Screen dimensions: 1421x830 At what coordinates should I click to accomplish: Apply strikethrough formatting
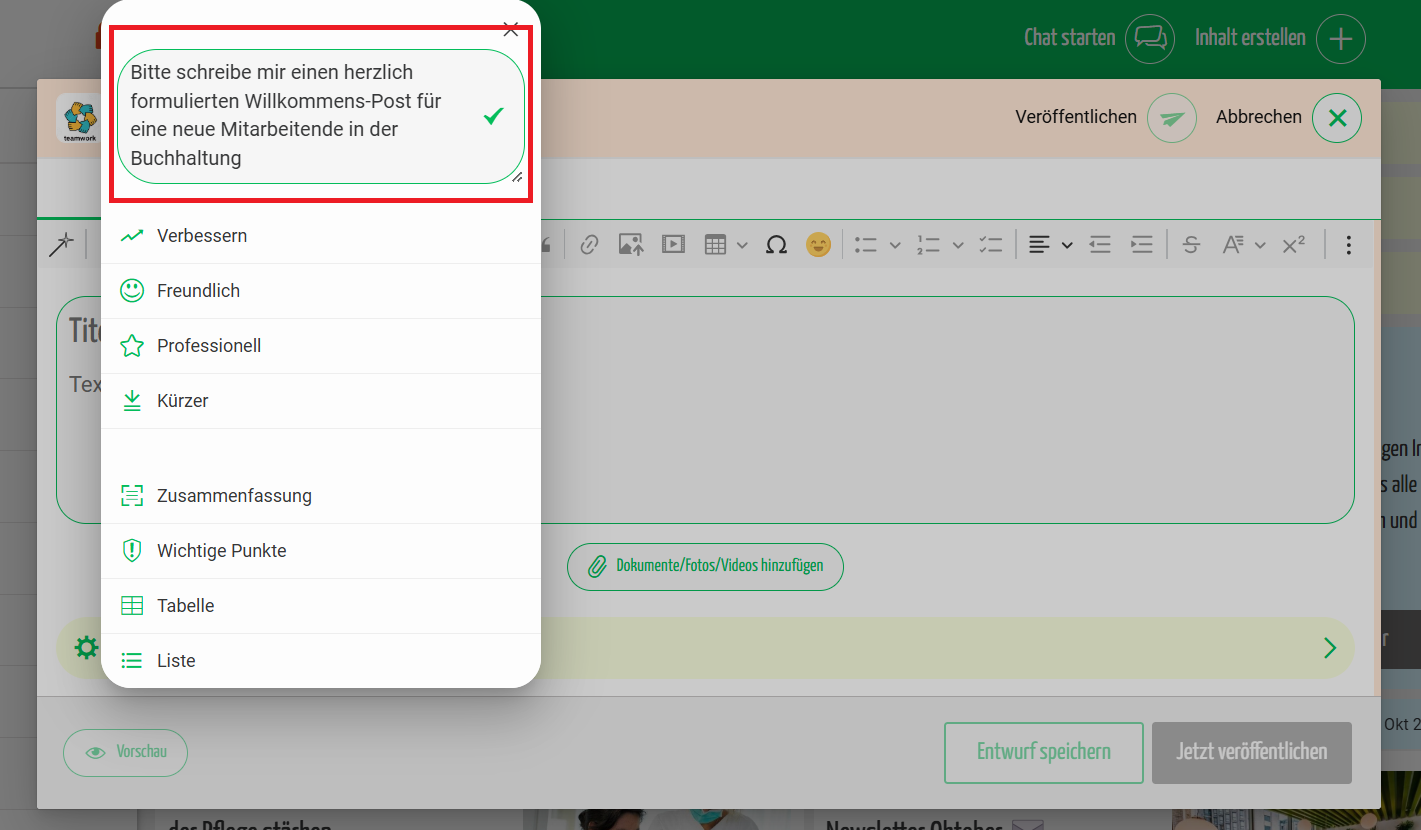1190,245
